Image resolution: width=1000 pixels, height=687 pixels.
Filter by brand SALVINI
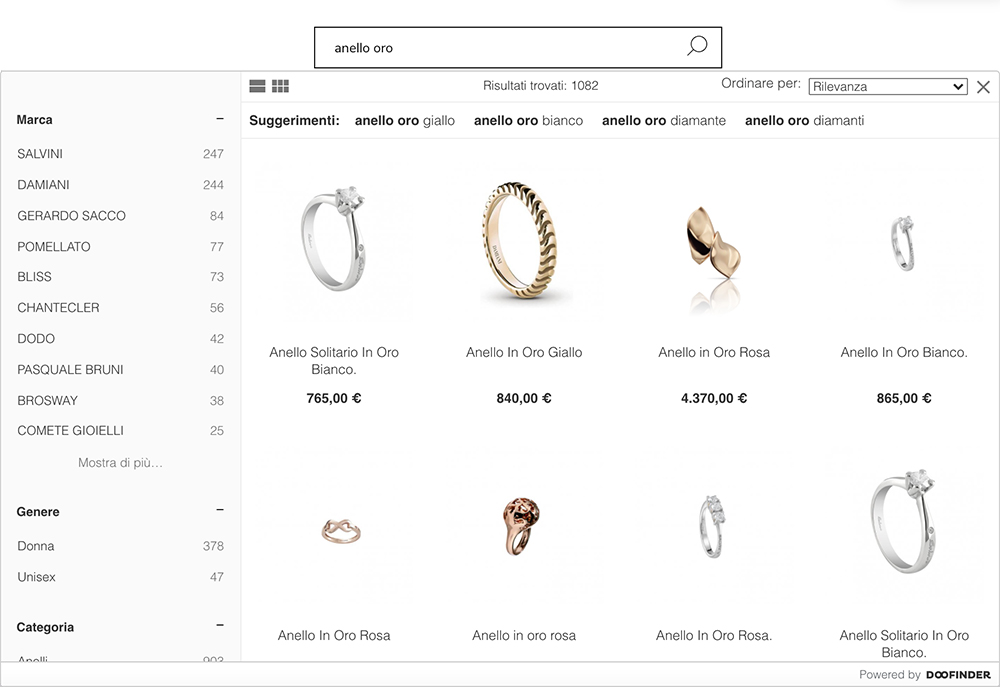[121, 154]
